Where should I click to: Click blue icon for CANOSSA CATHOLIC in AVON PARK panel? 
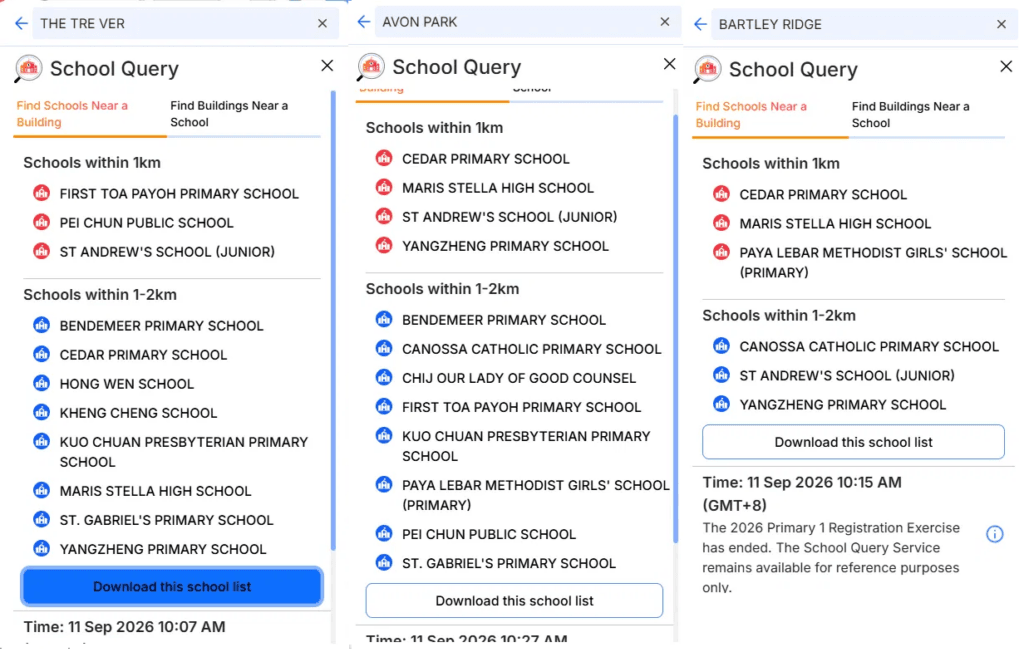click(384, 348)
